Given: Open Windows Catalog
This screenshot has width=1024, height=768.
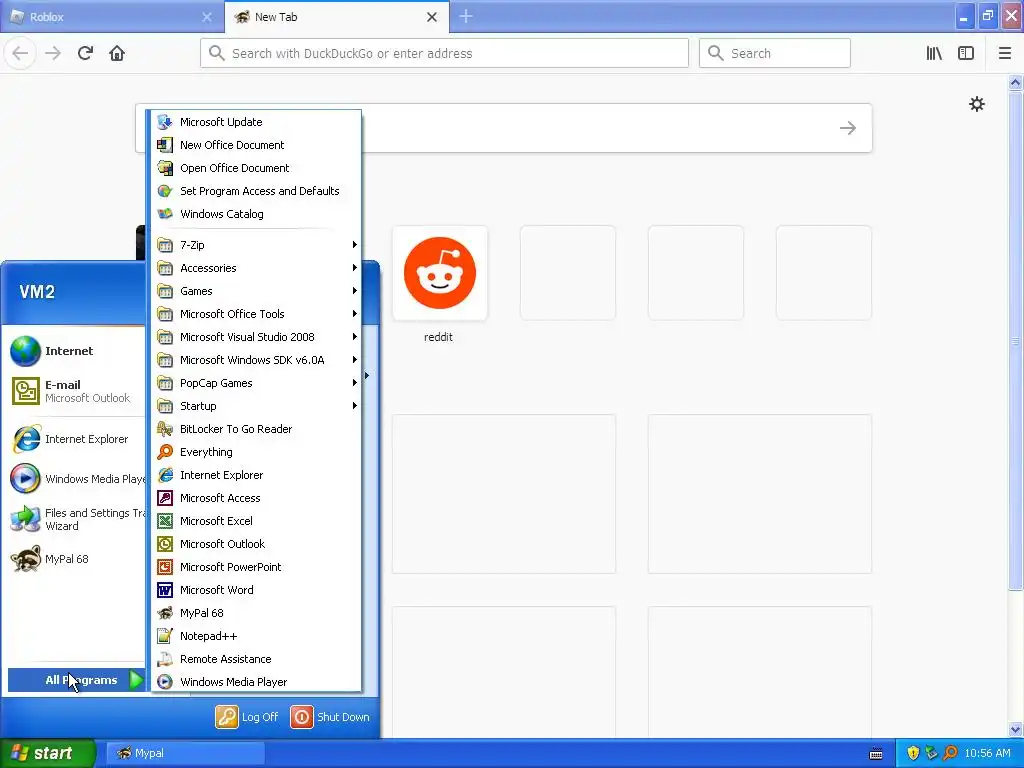Looking at the screenshot, I should pos(256,214).
